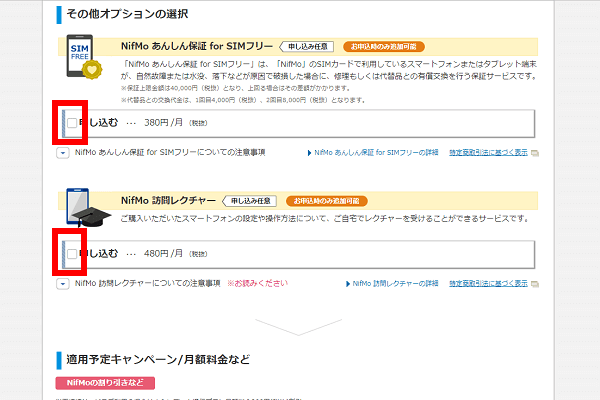Click the 380円/月 price text
Image resolution: width=600 pixels, height=400 pixels.
[x=163, y=122]
